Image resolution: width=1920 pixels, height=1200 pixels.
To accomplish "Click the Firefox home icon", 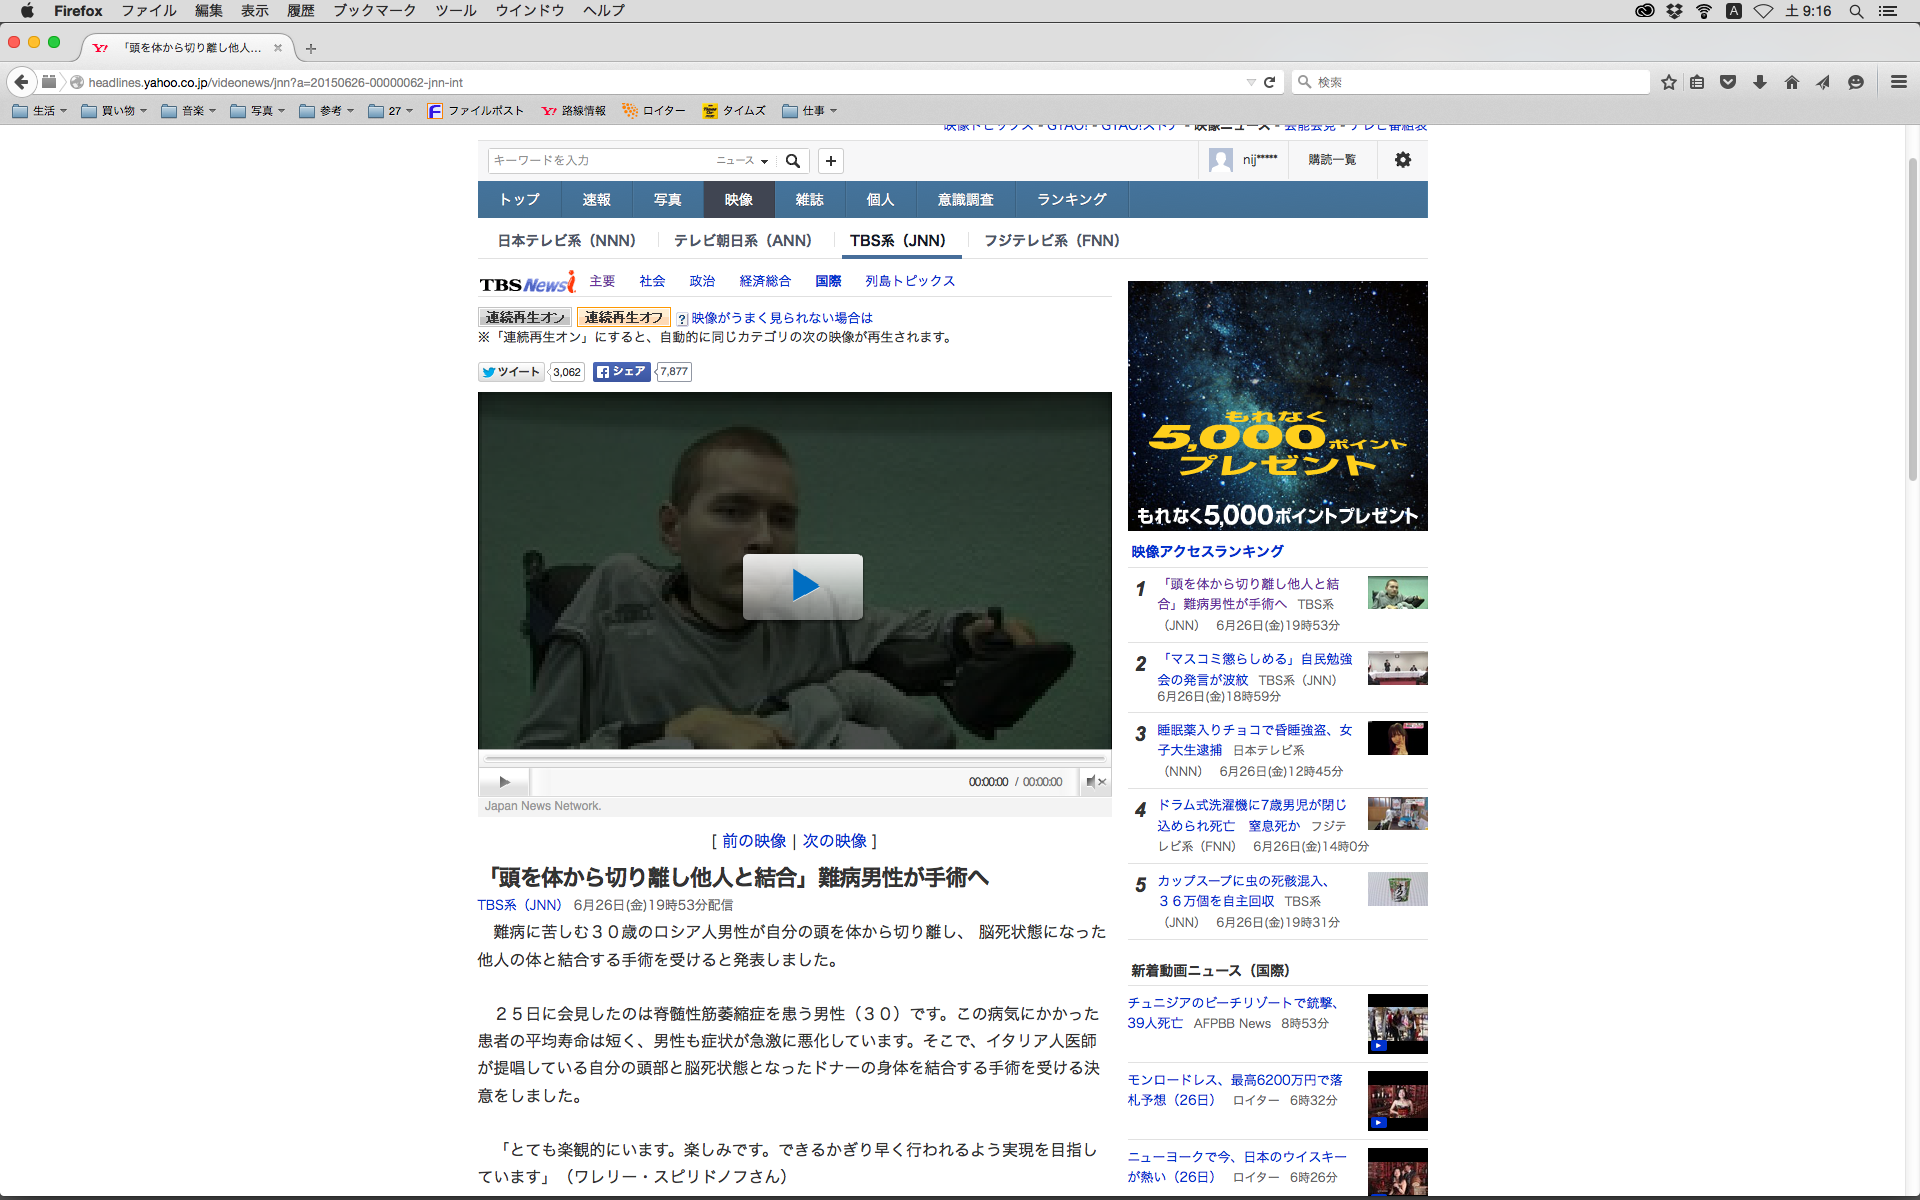I will tap(1791, 82).
